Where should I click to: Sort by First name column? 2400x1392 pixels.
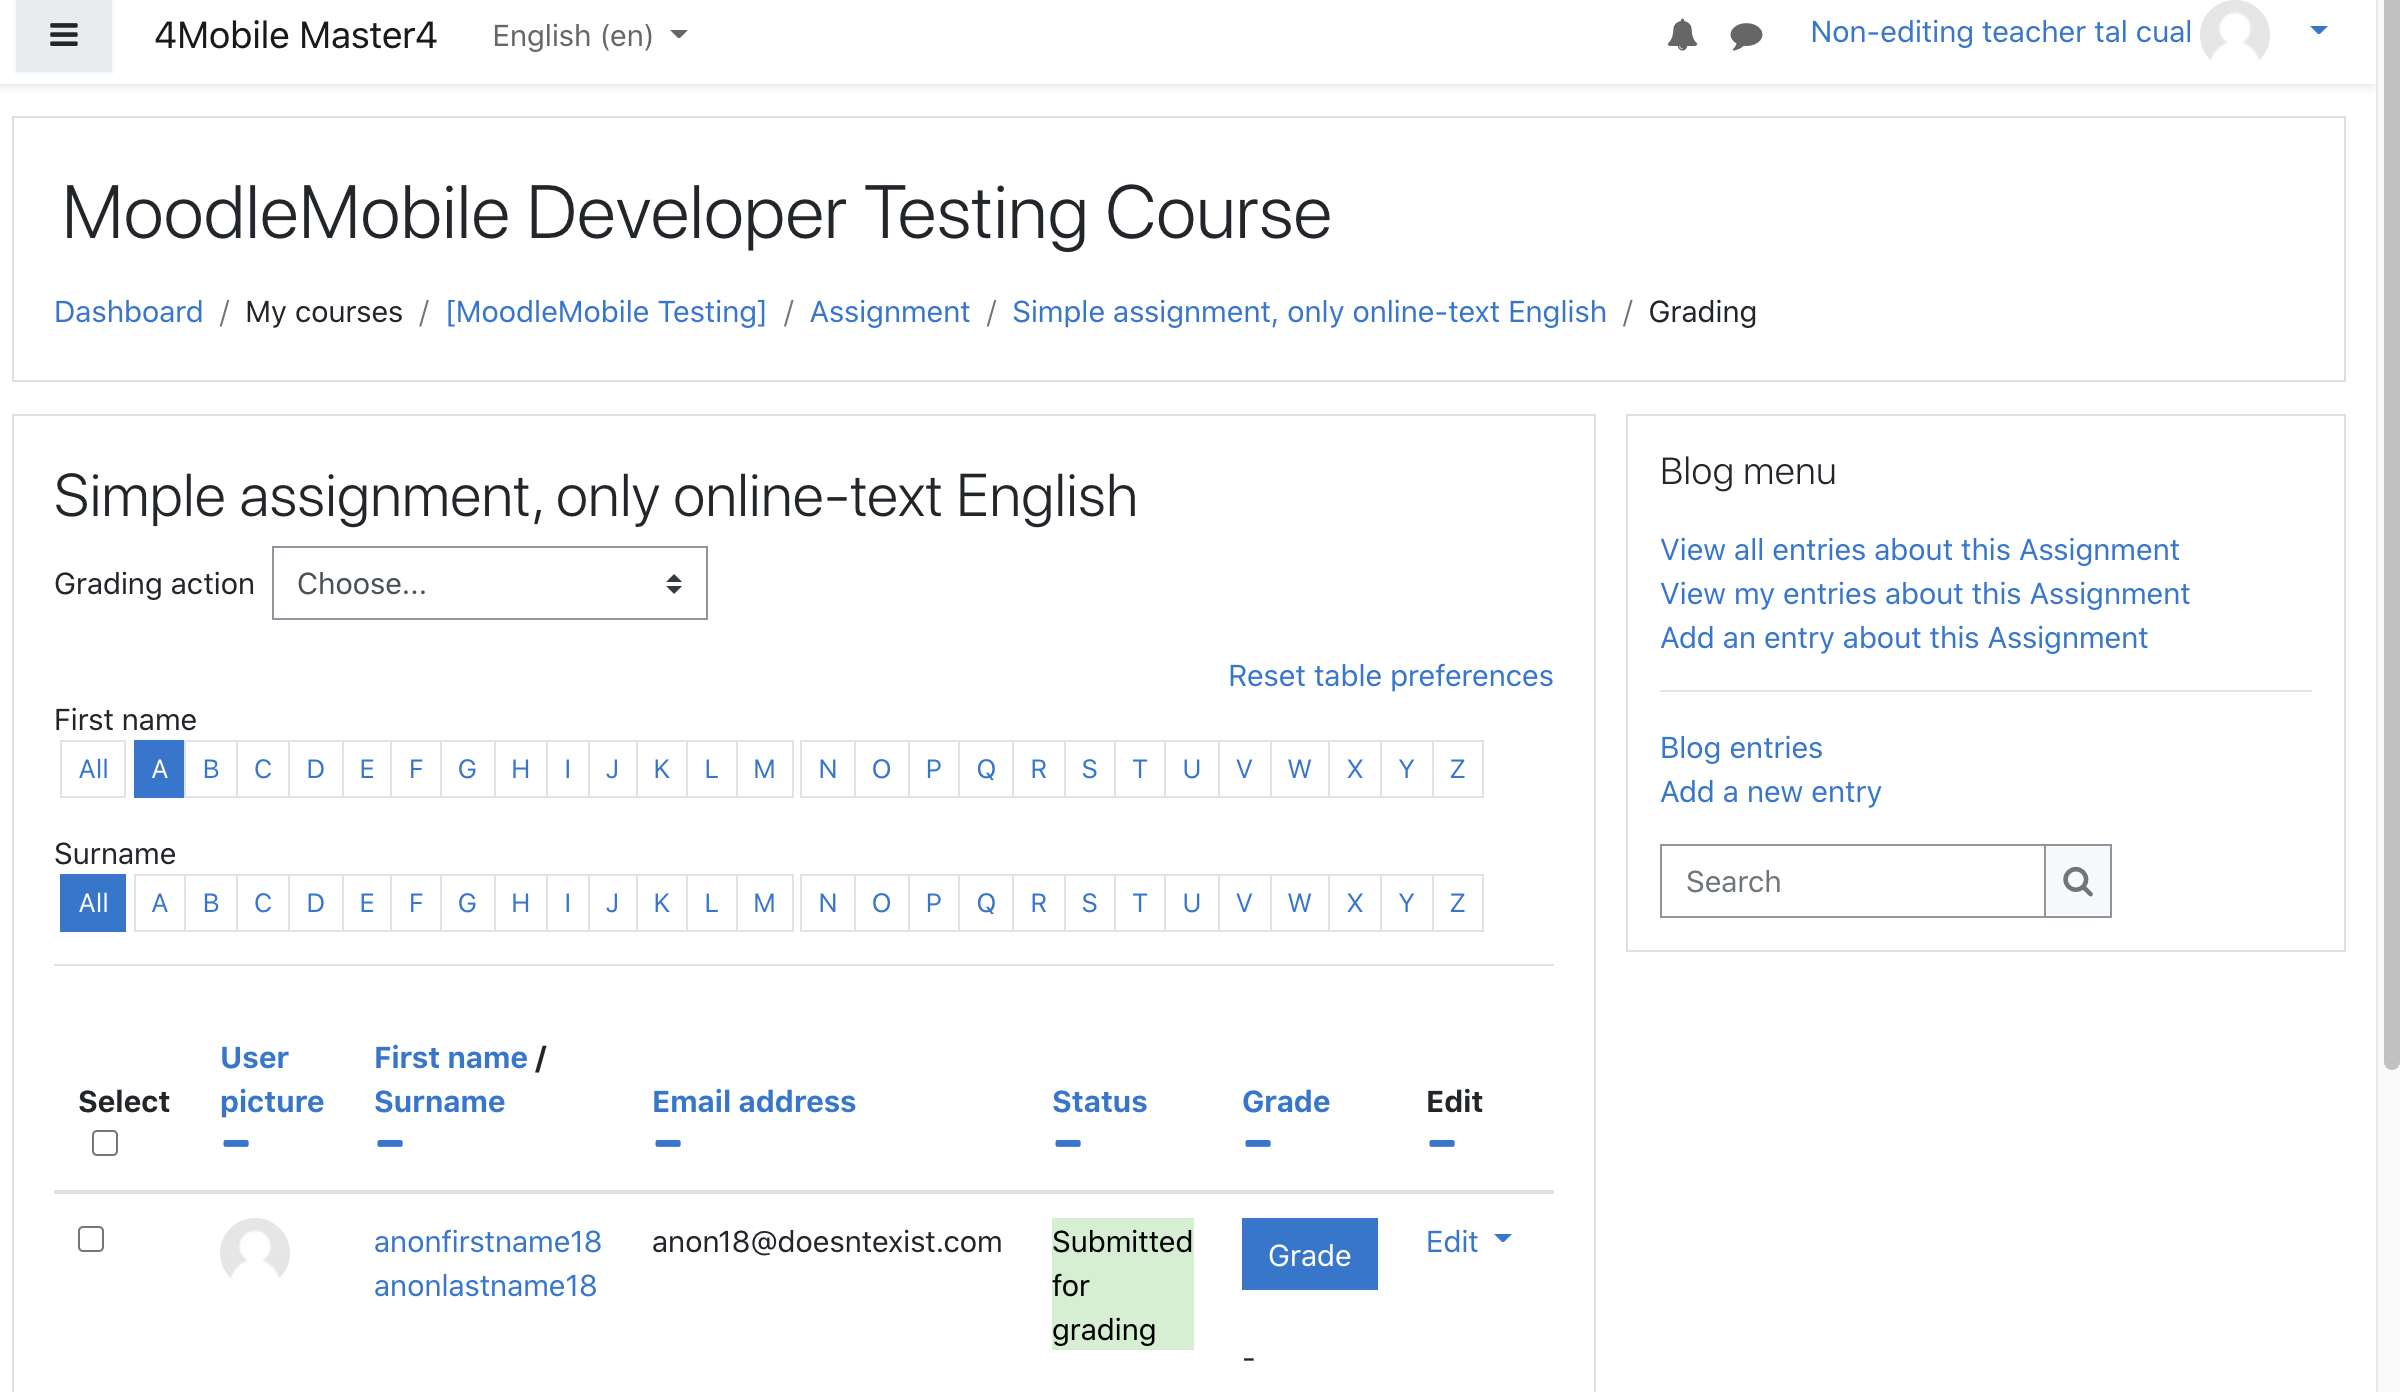click(x=451, y=1058)
